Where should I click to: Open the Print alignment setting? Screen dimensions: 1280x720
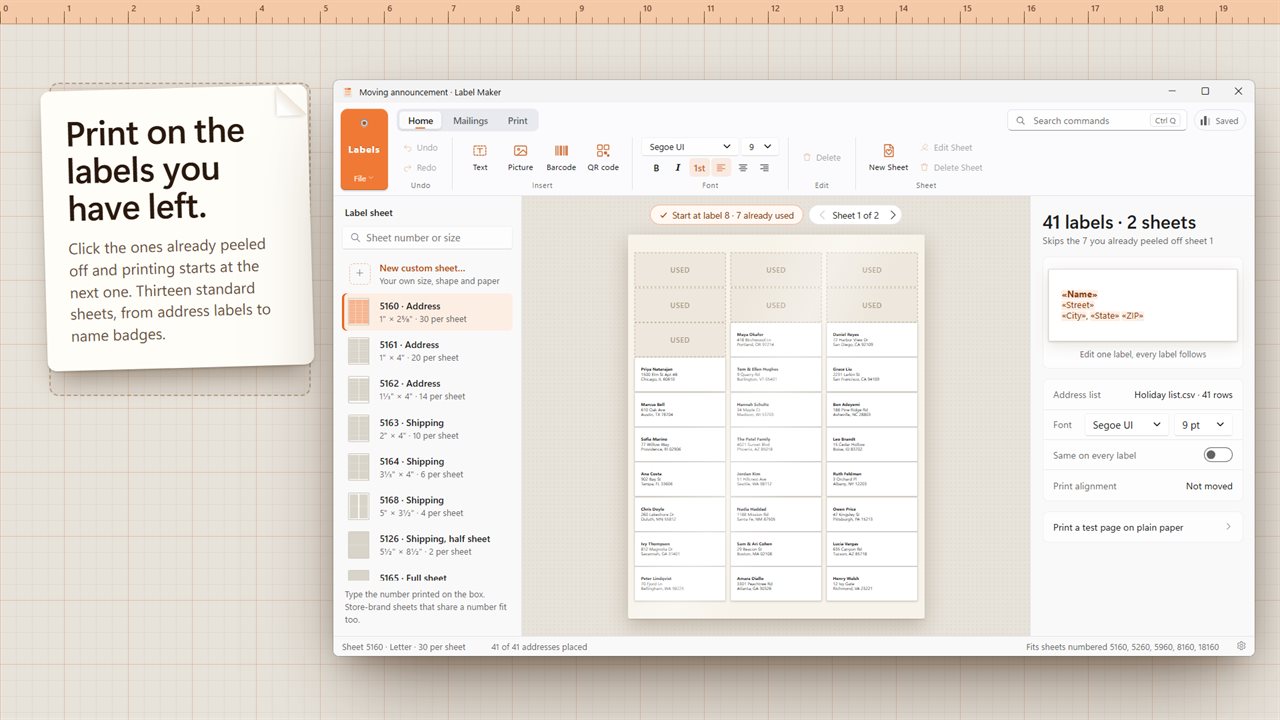point(1142,486)
